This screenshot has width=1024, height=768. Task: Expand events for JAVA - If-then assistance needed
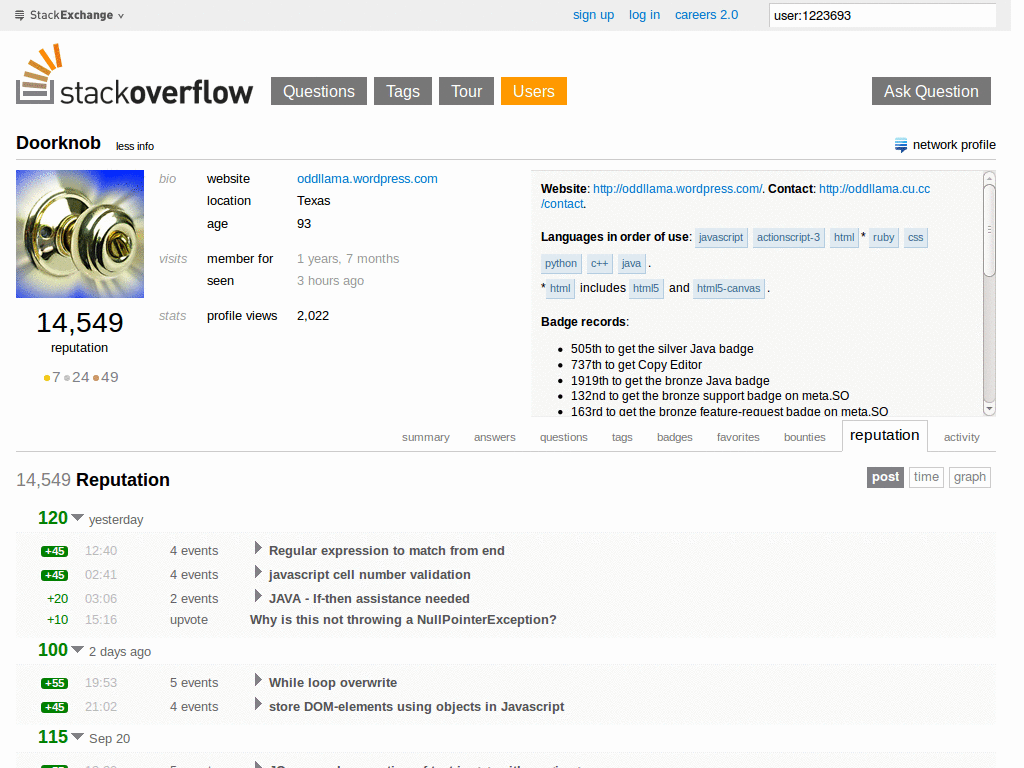tap(258, 596)
